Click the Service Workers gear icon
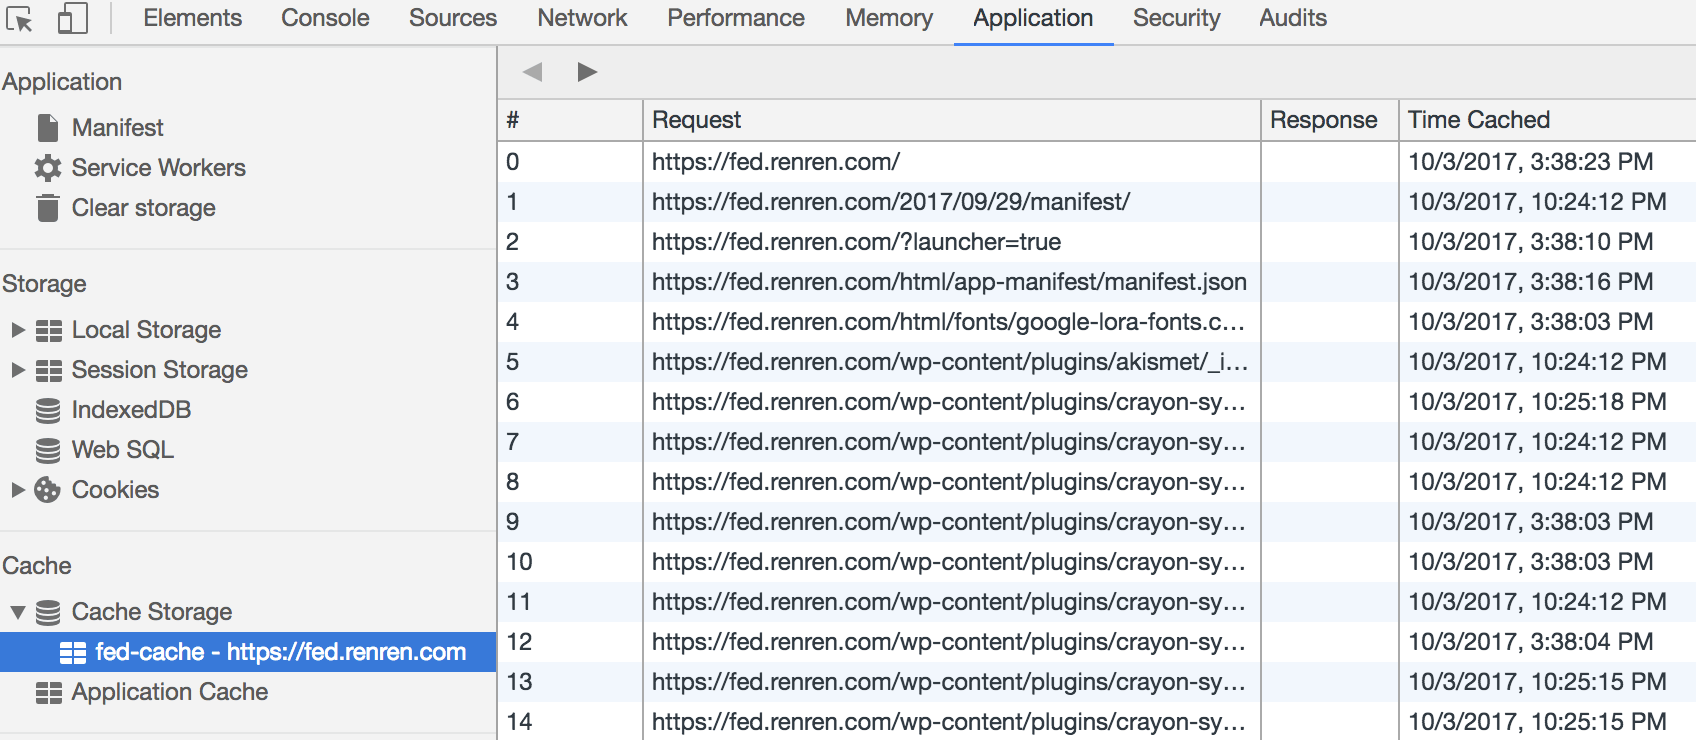1696x740 pixels. pyautogui.click(x=47, y=168)
